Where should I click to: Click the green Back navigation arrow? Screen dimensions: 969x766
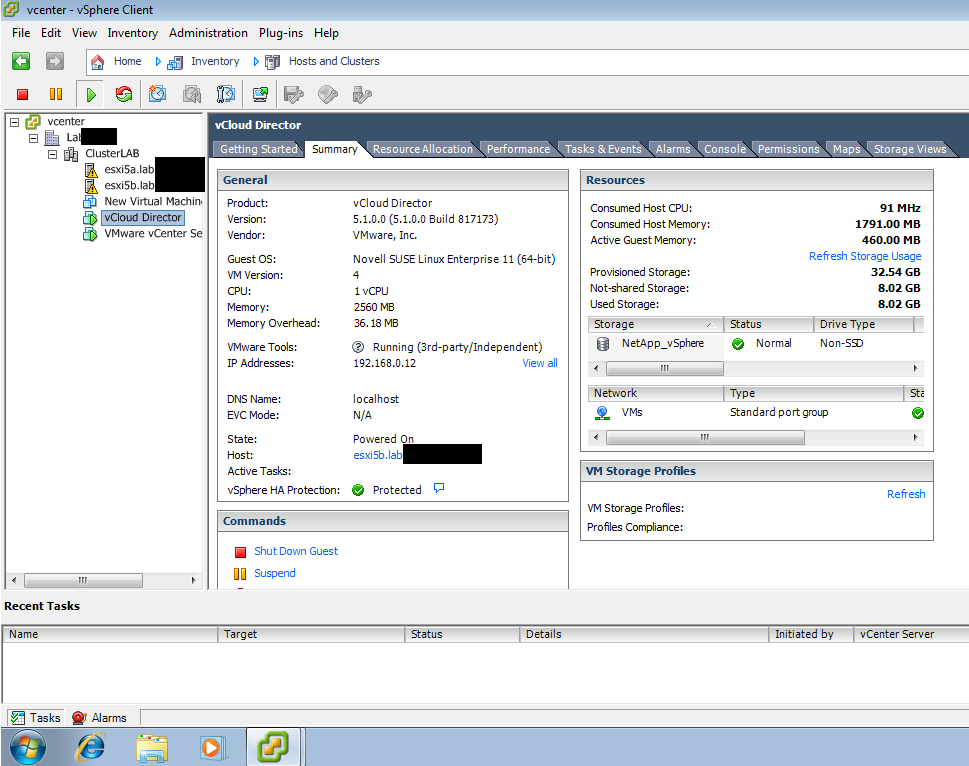pos(21,61)
